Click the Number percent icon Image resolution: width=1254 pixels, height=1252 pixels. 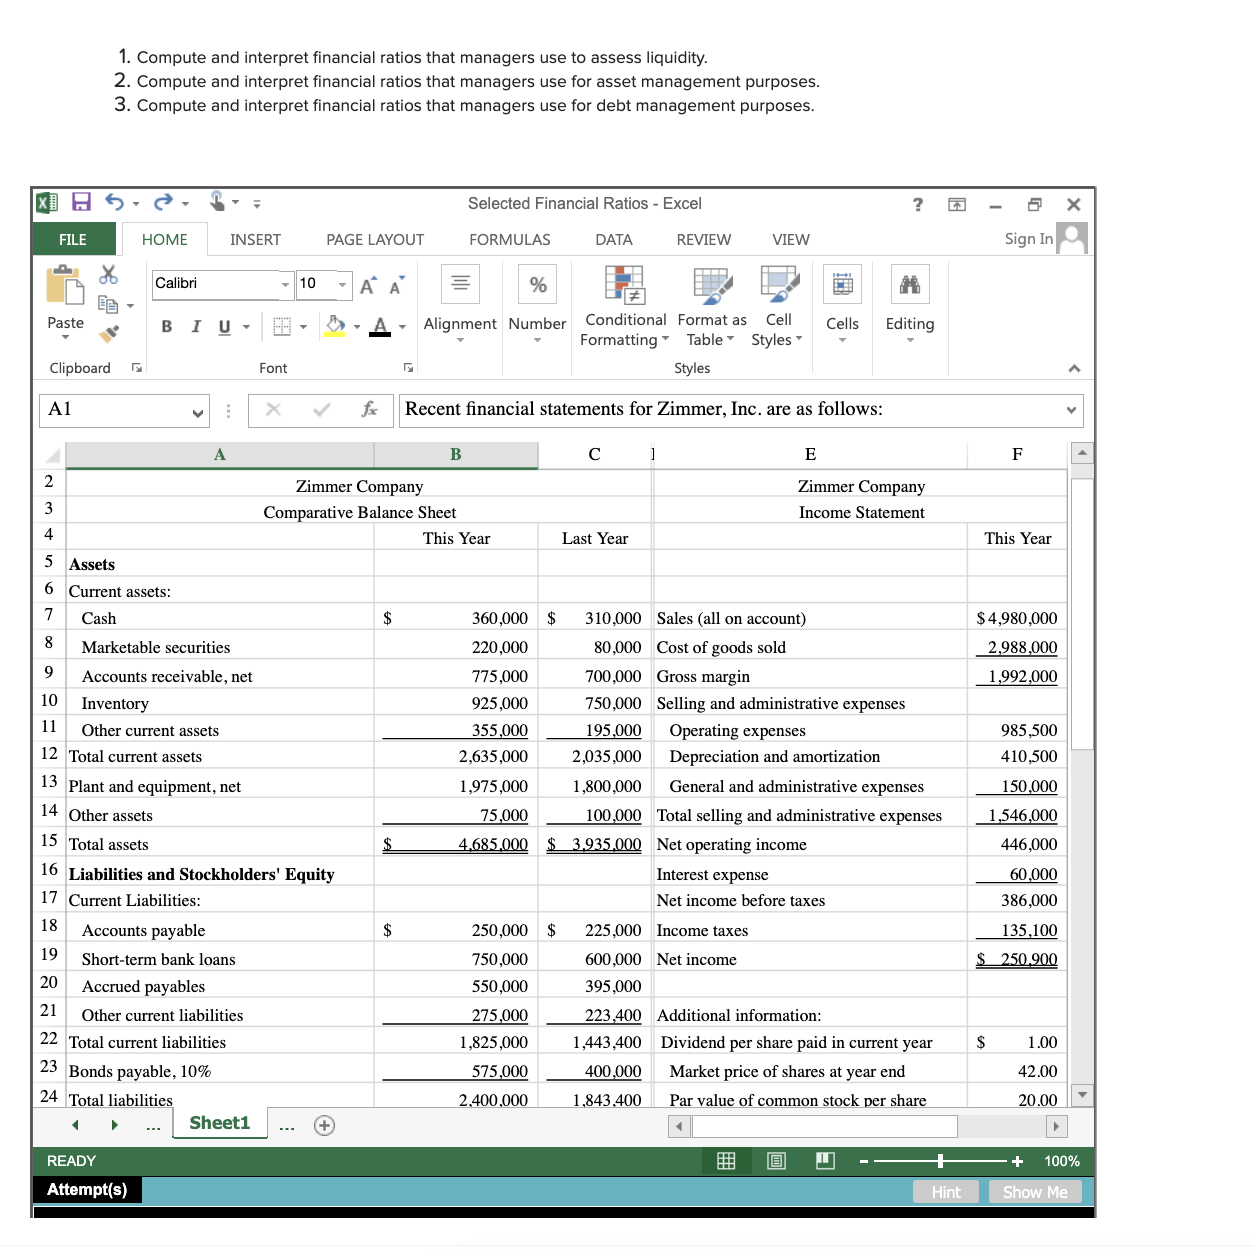coord(538,284)
